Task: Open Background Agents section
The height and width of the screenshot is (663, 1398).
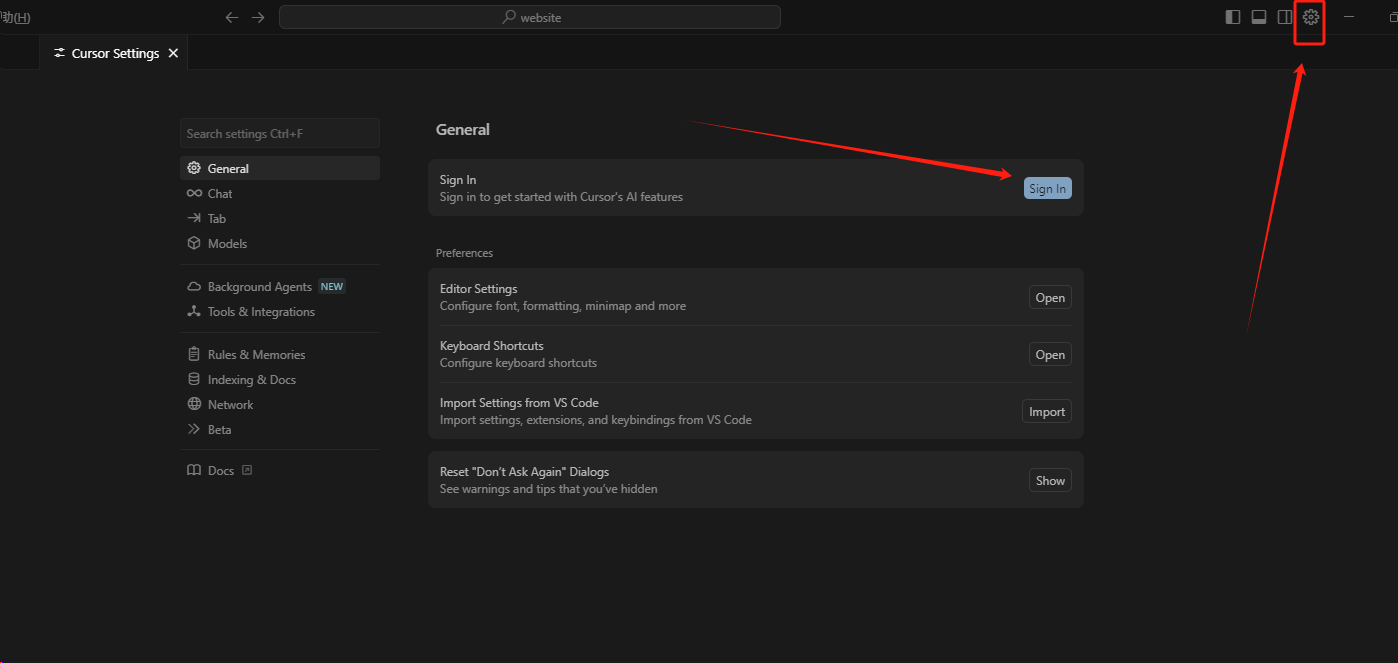Action: (x=280, y=286)
